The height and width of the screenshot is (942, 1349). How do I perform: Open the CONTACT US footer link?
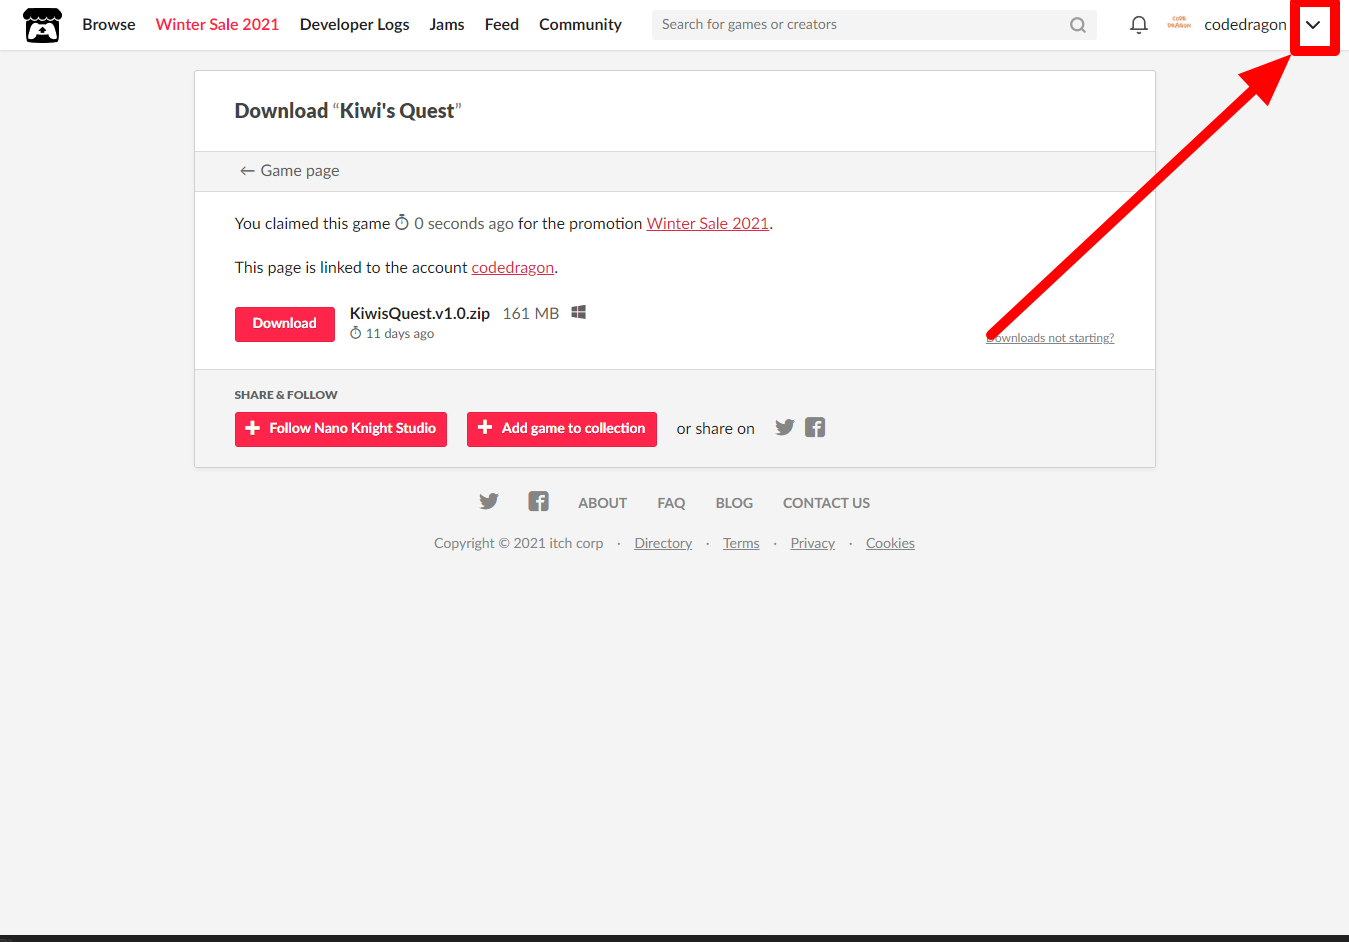point(826,503)
